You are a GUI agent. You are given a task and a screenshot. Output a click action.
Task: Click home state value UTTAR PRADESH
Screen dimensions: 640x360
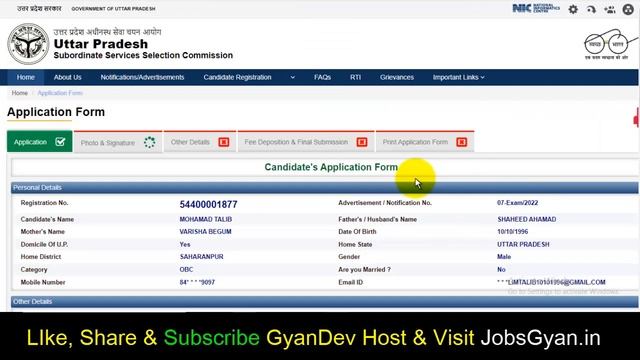coord(523,244)
